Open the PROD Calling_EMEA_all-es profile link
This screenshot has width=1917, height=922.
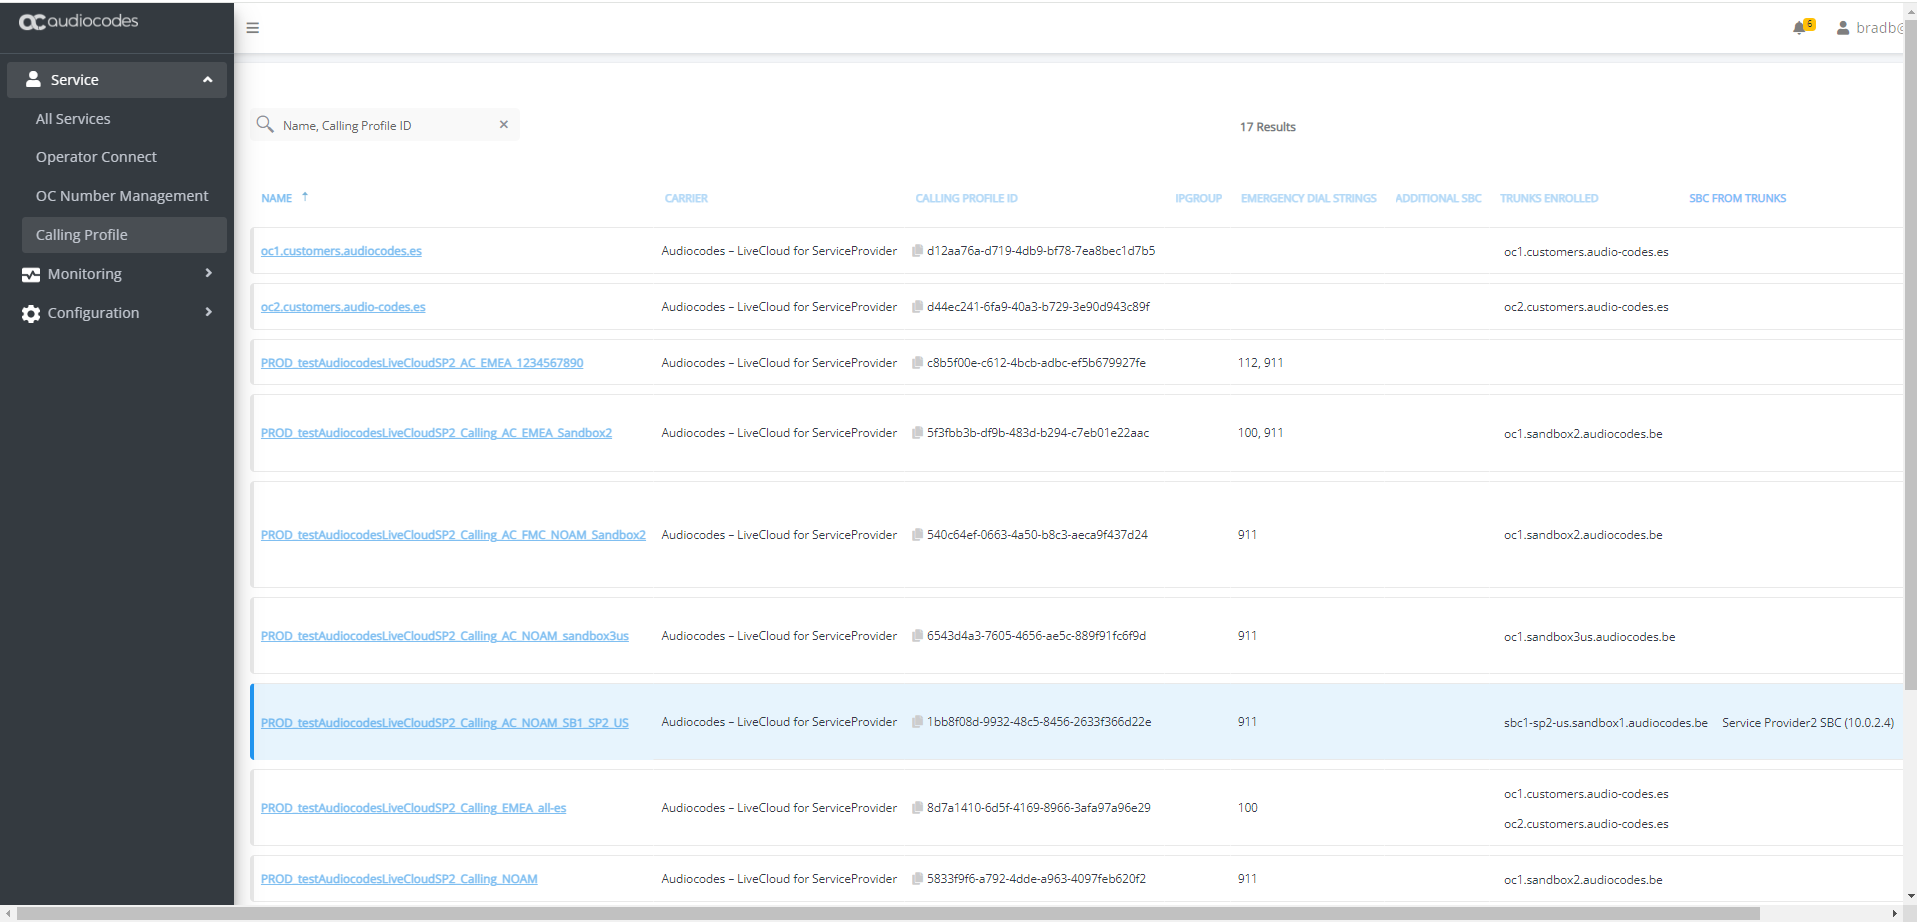[413, 808]
